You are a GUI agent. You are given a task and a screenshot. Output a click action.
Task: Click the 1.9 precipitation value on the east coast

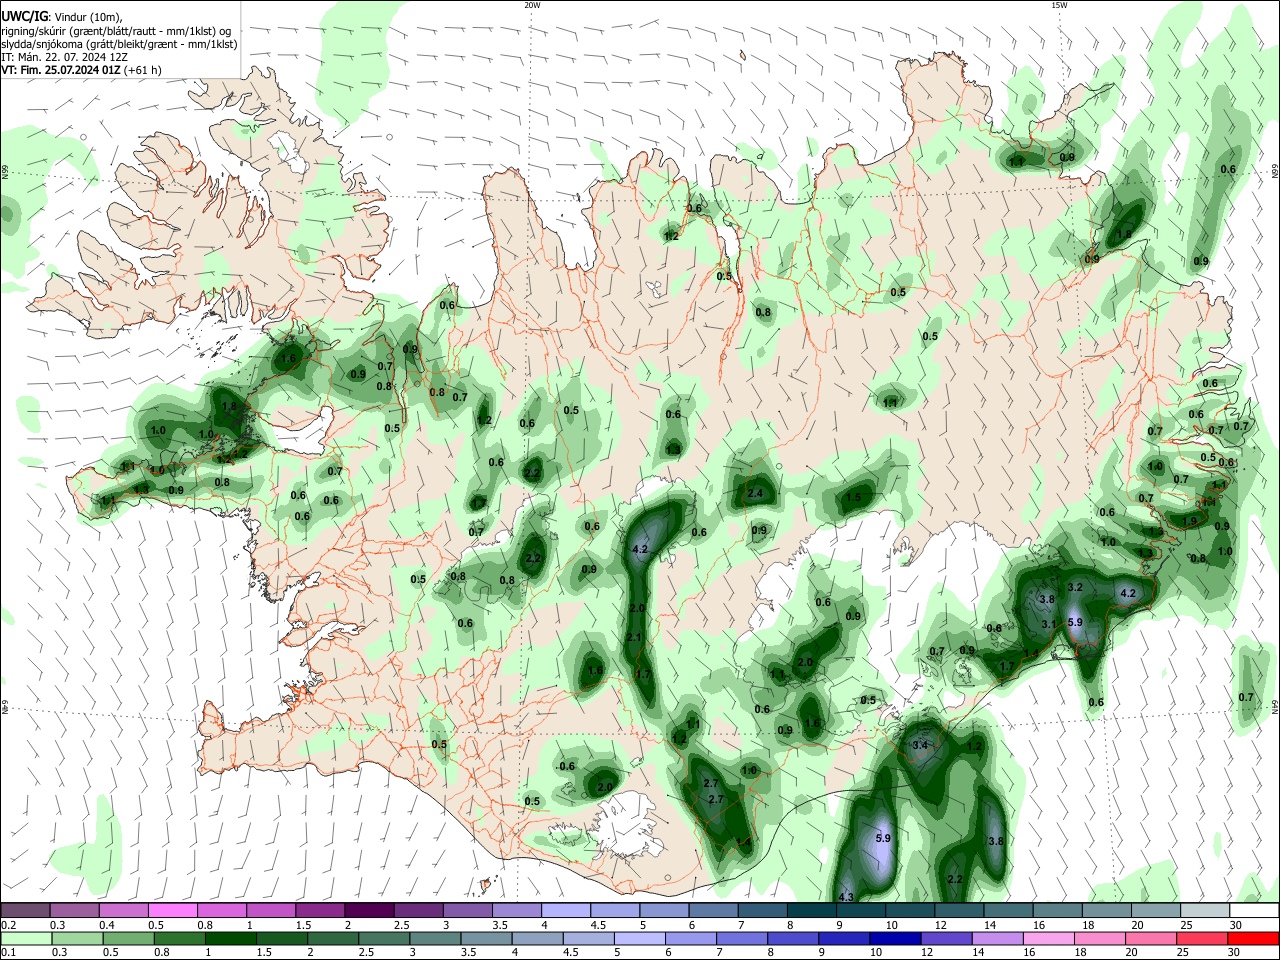1190,521
